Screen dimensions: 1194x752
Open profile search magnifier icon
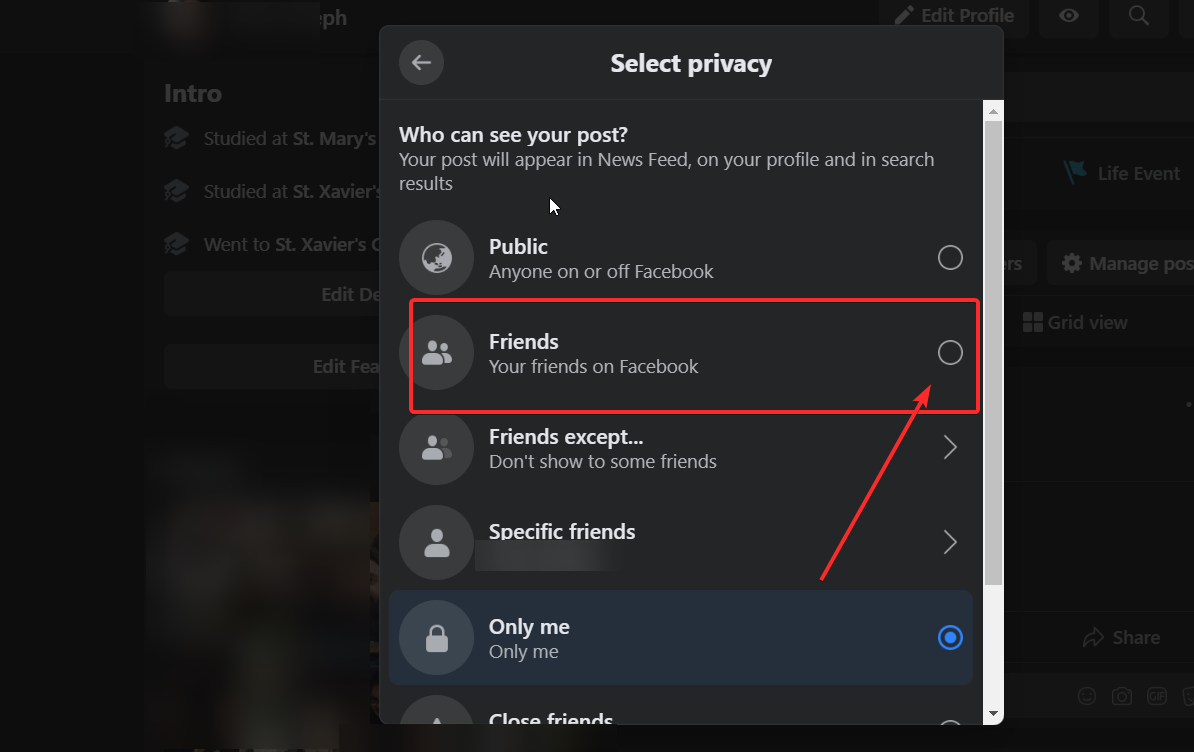coord(1138,16)
